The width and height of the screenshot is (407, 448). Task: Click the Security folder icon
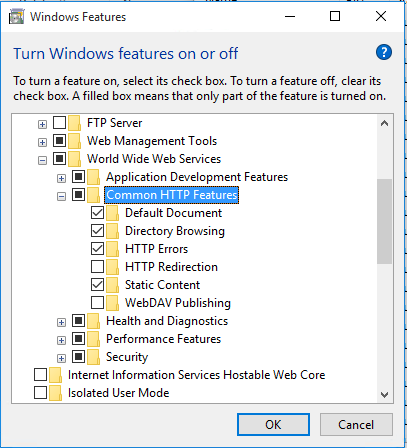coord(93,357)
